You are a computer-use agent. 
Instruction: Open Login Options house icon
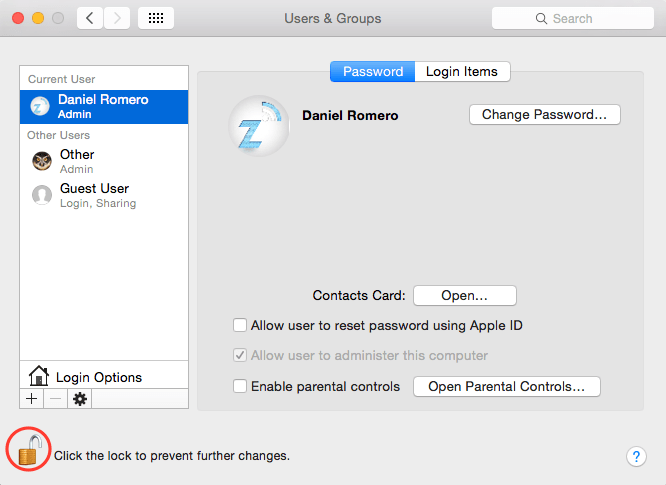coord(39,376)
